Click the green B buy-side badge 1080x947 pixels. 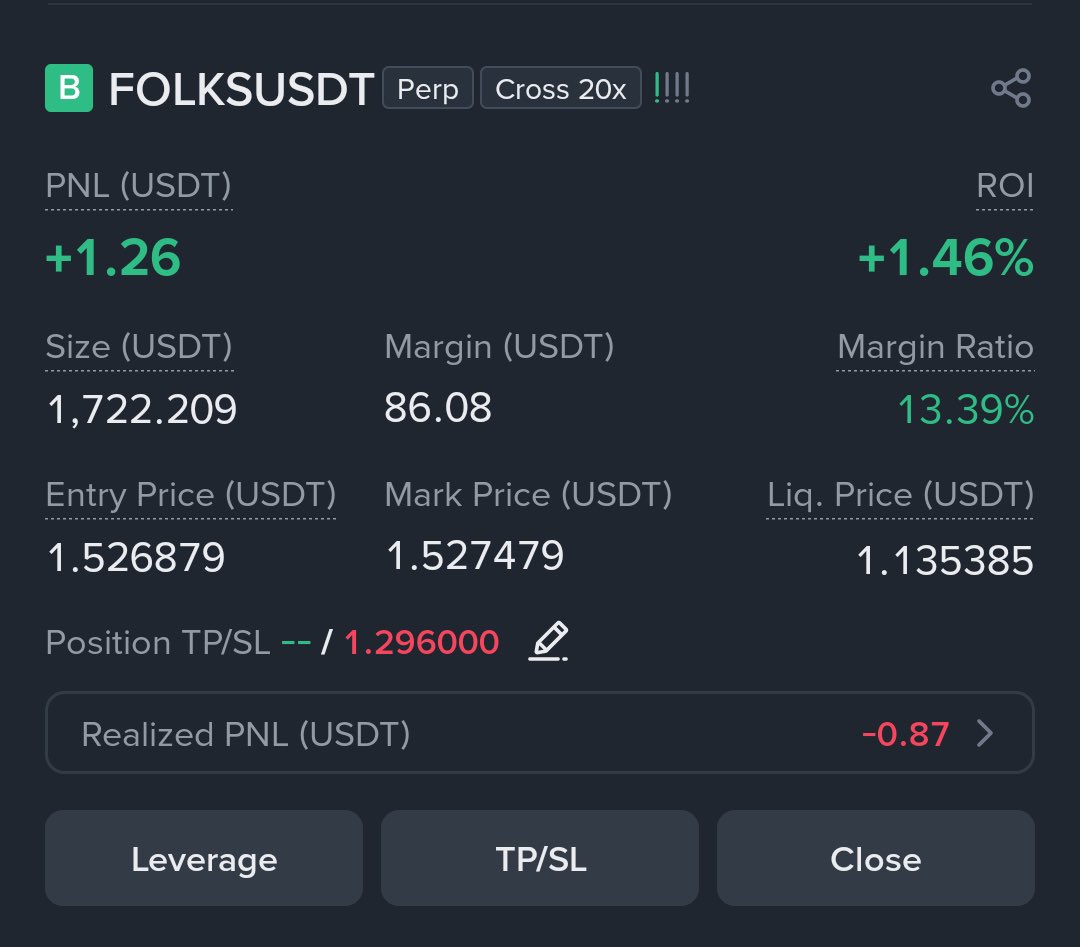(x=69, y=88)
